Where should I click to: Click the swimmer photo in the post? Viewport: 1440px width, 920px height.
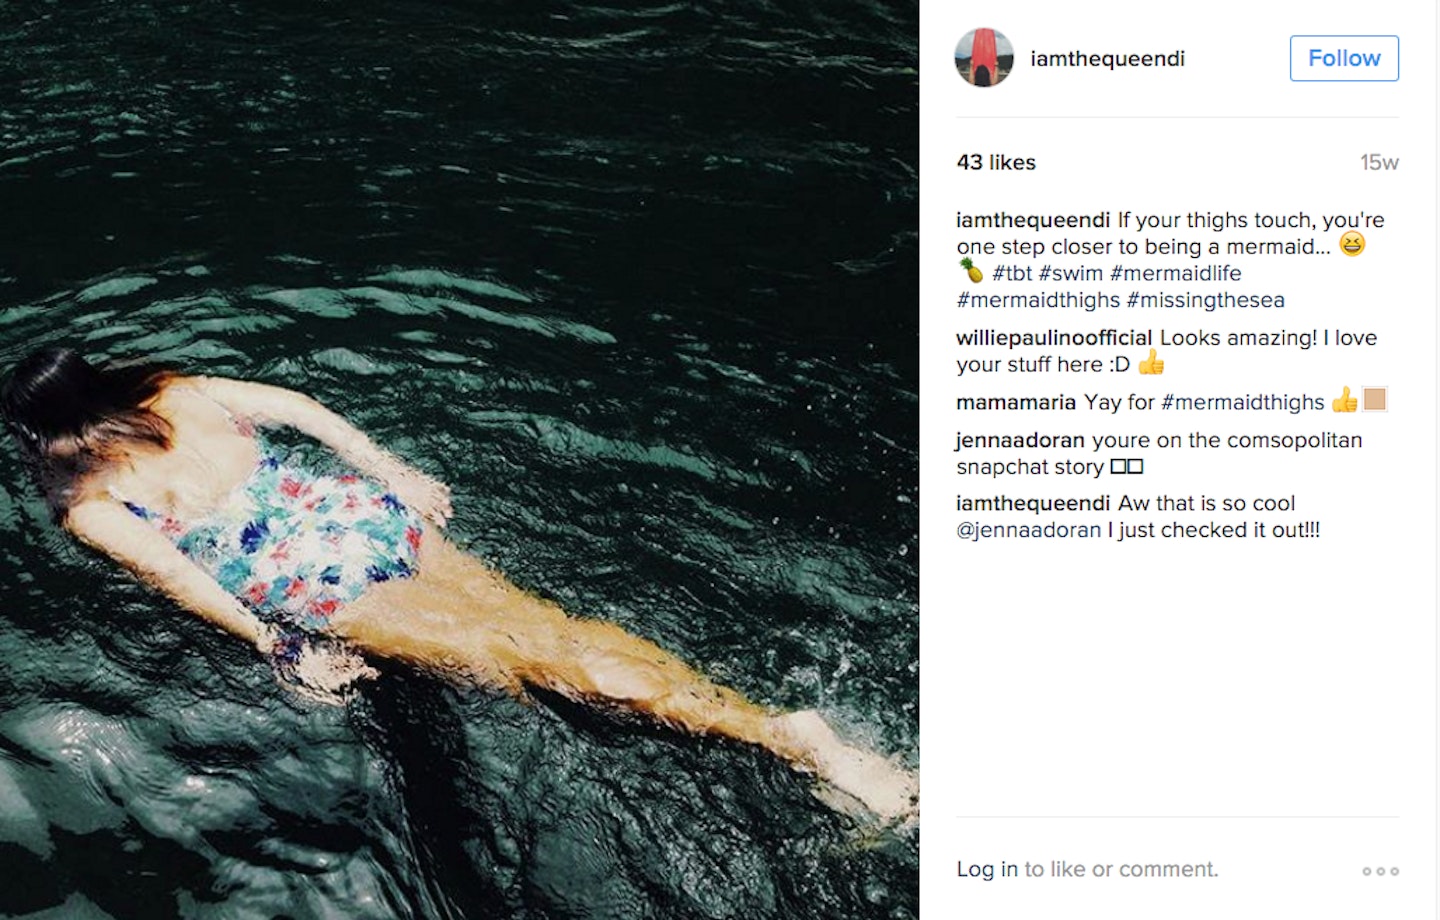point(459,460)
